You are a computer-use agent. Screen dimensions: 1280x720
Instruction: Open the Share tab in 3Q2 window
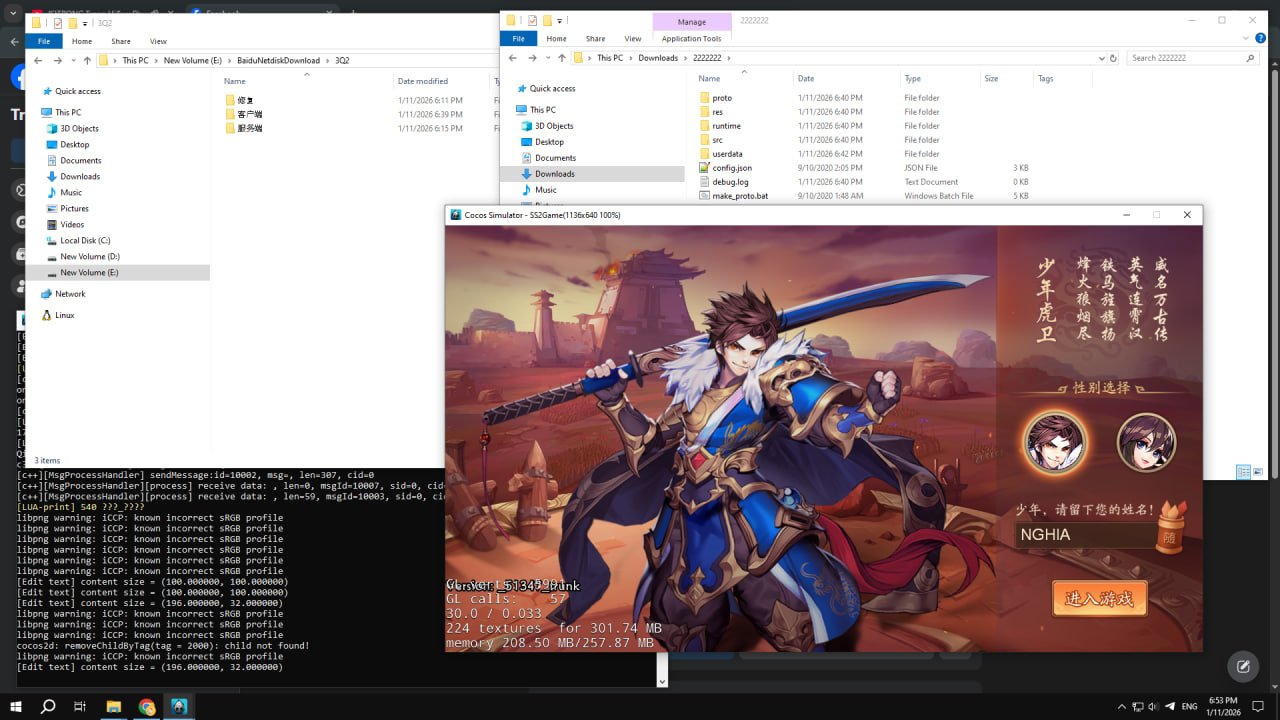pos(121,41)
